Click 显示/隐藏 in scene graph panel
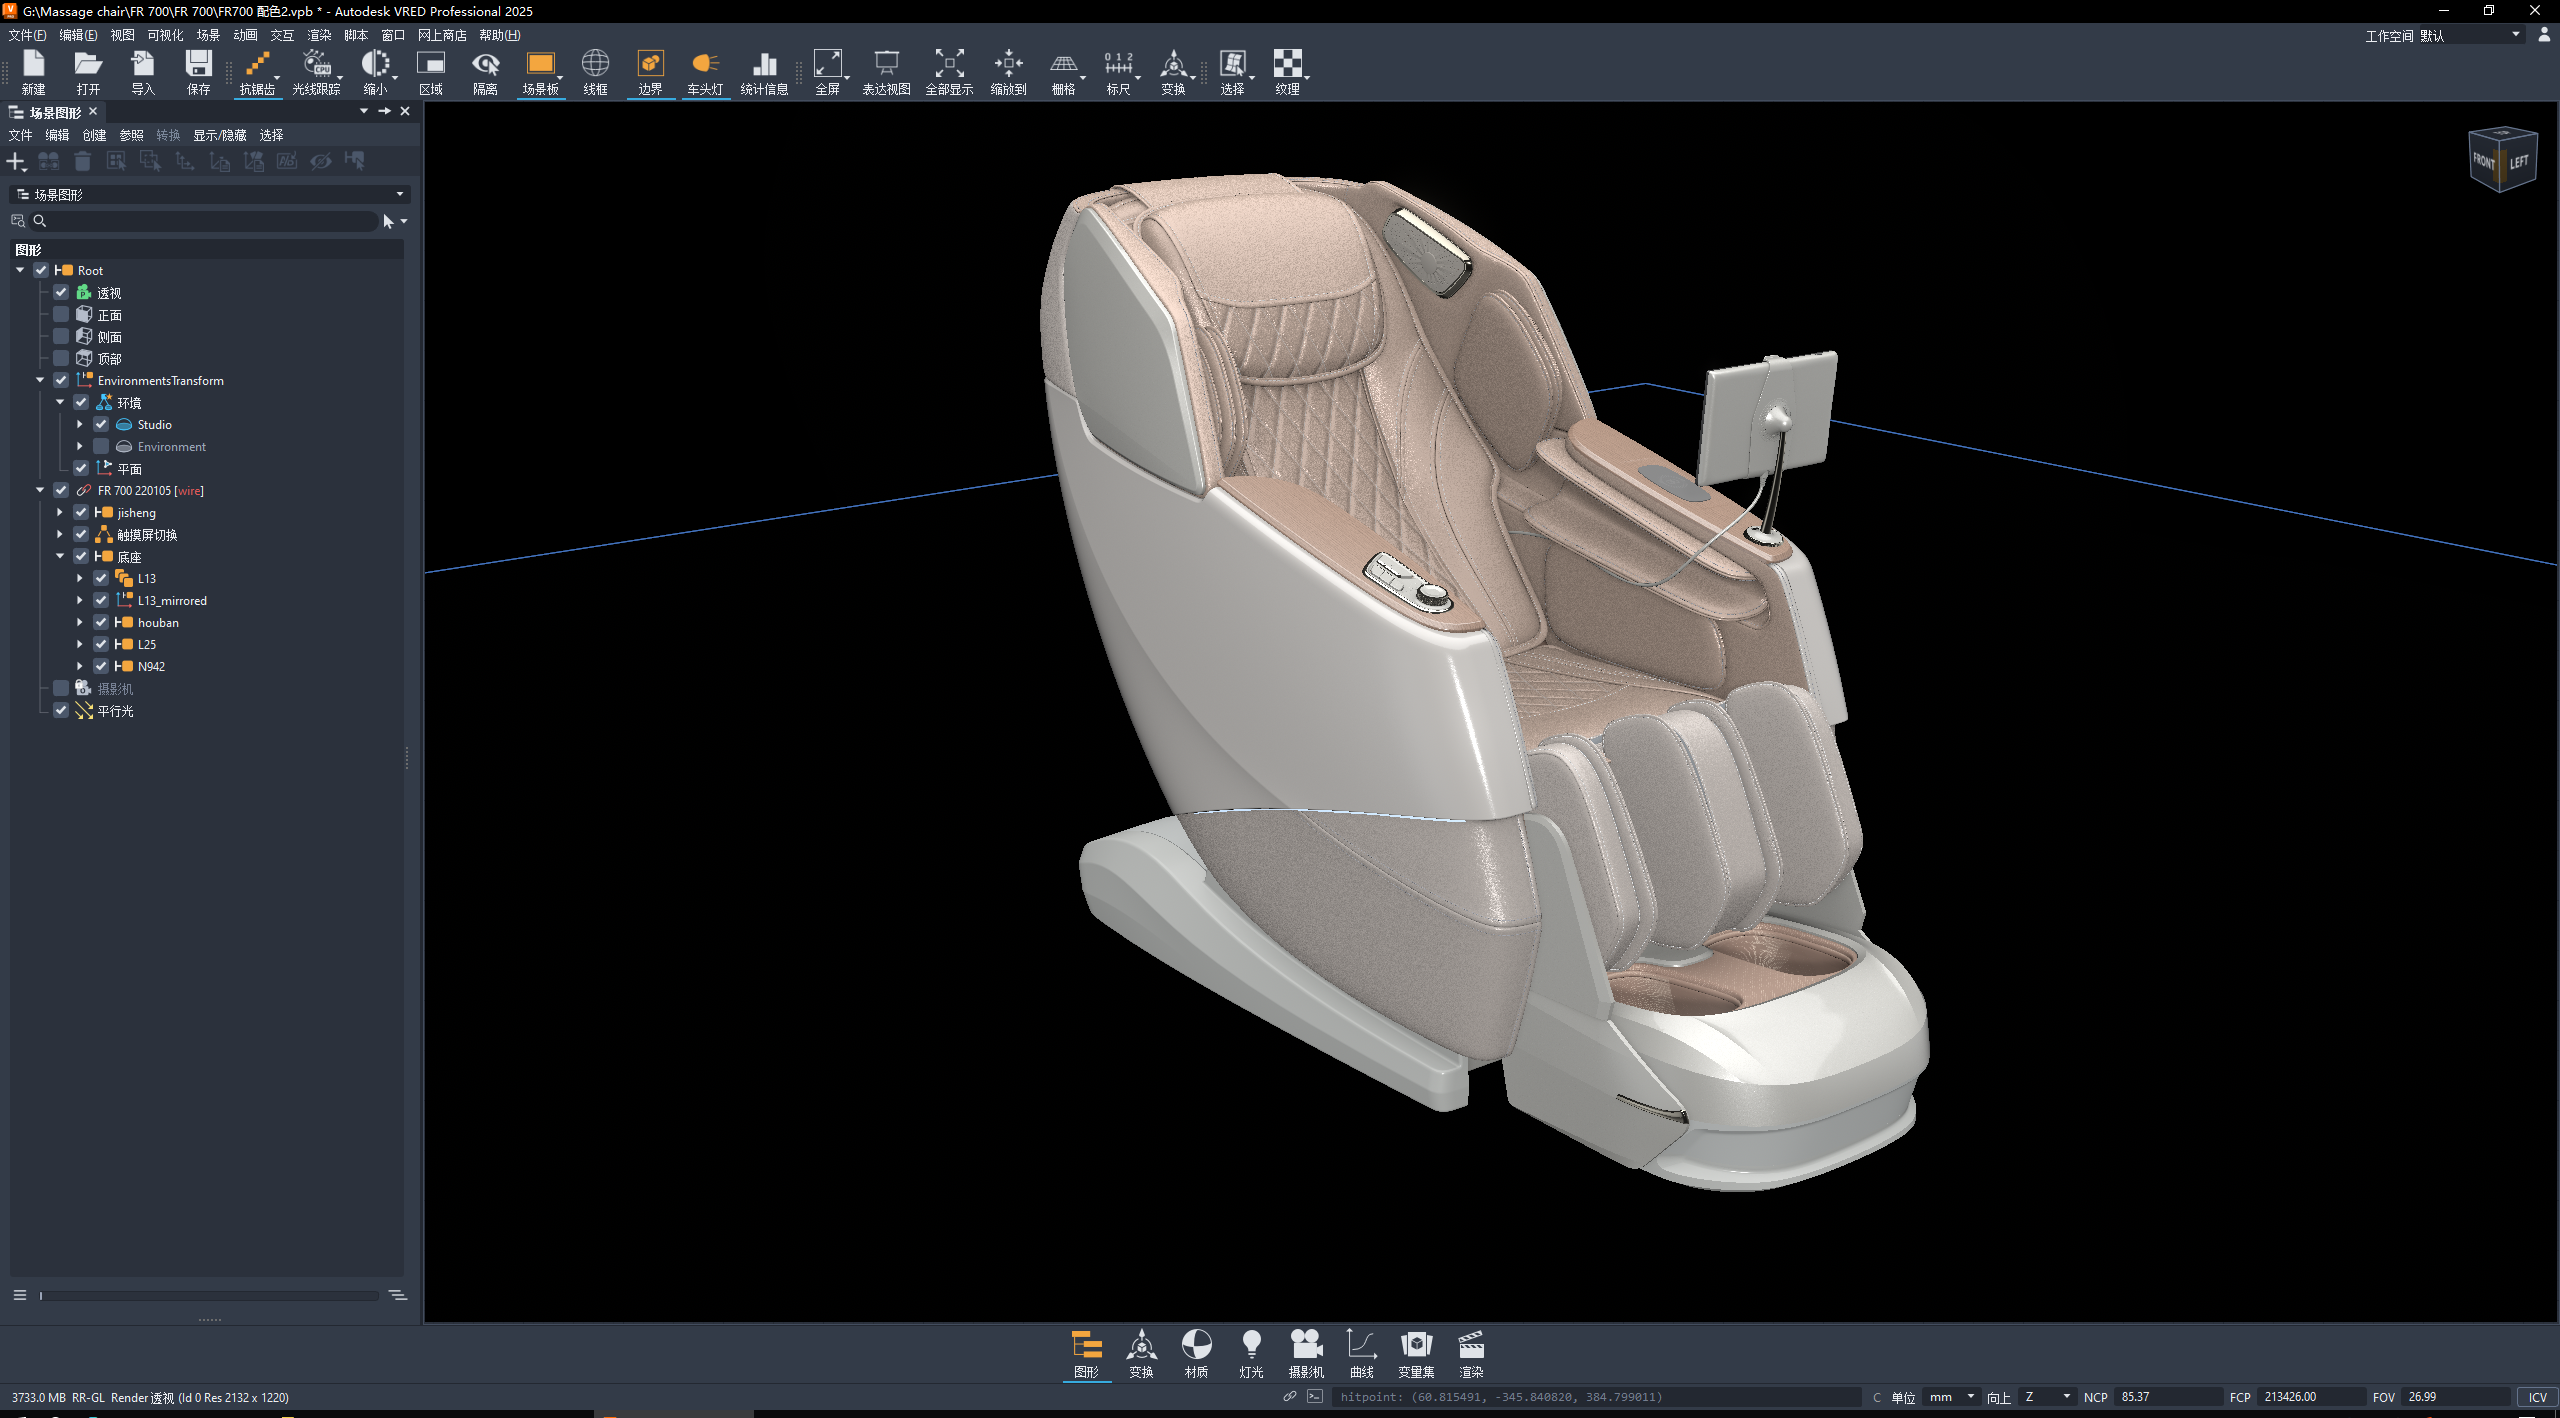The image size is (2560, 1418). pos(220,134)
